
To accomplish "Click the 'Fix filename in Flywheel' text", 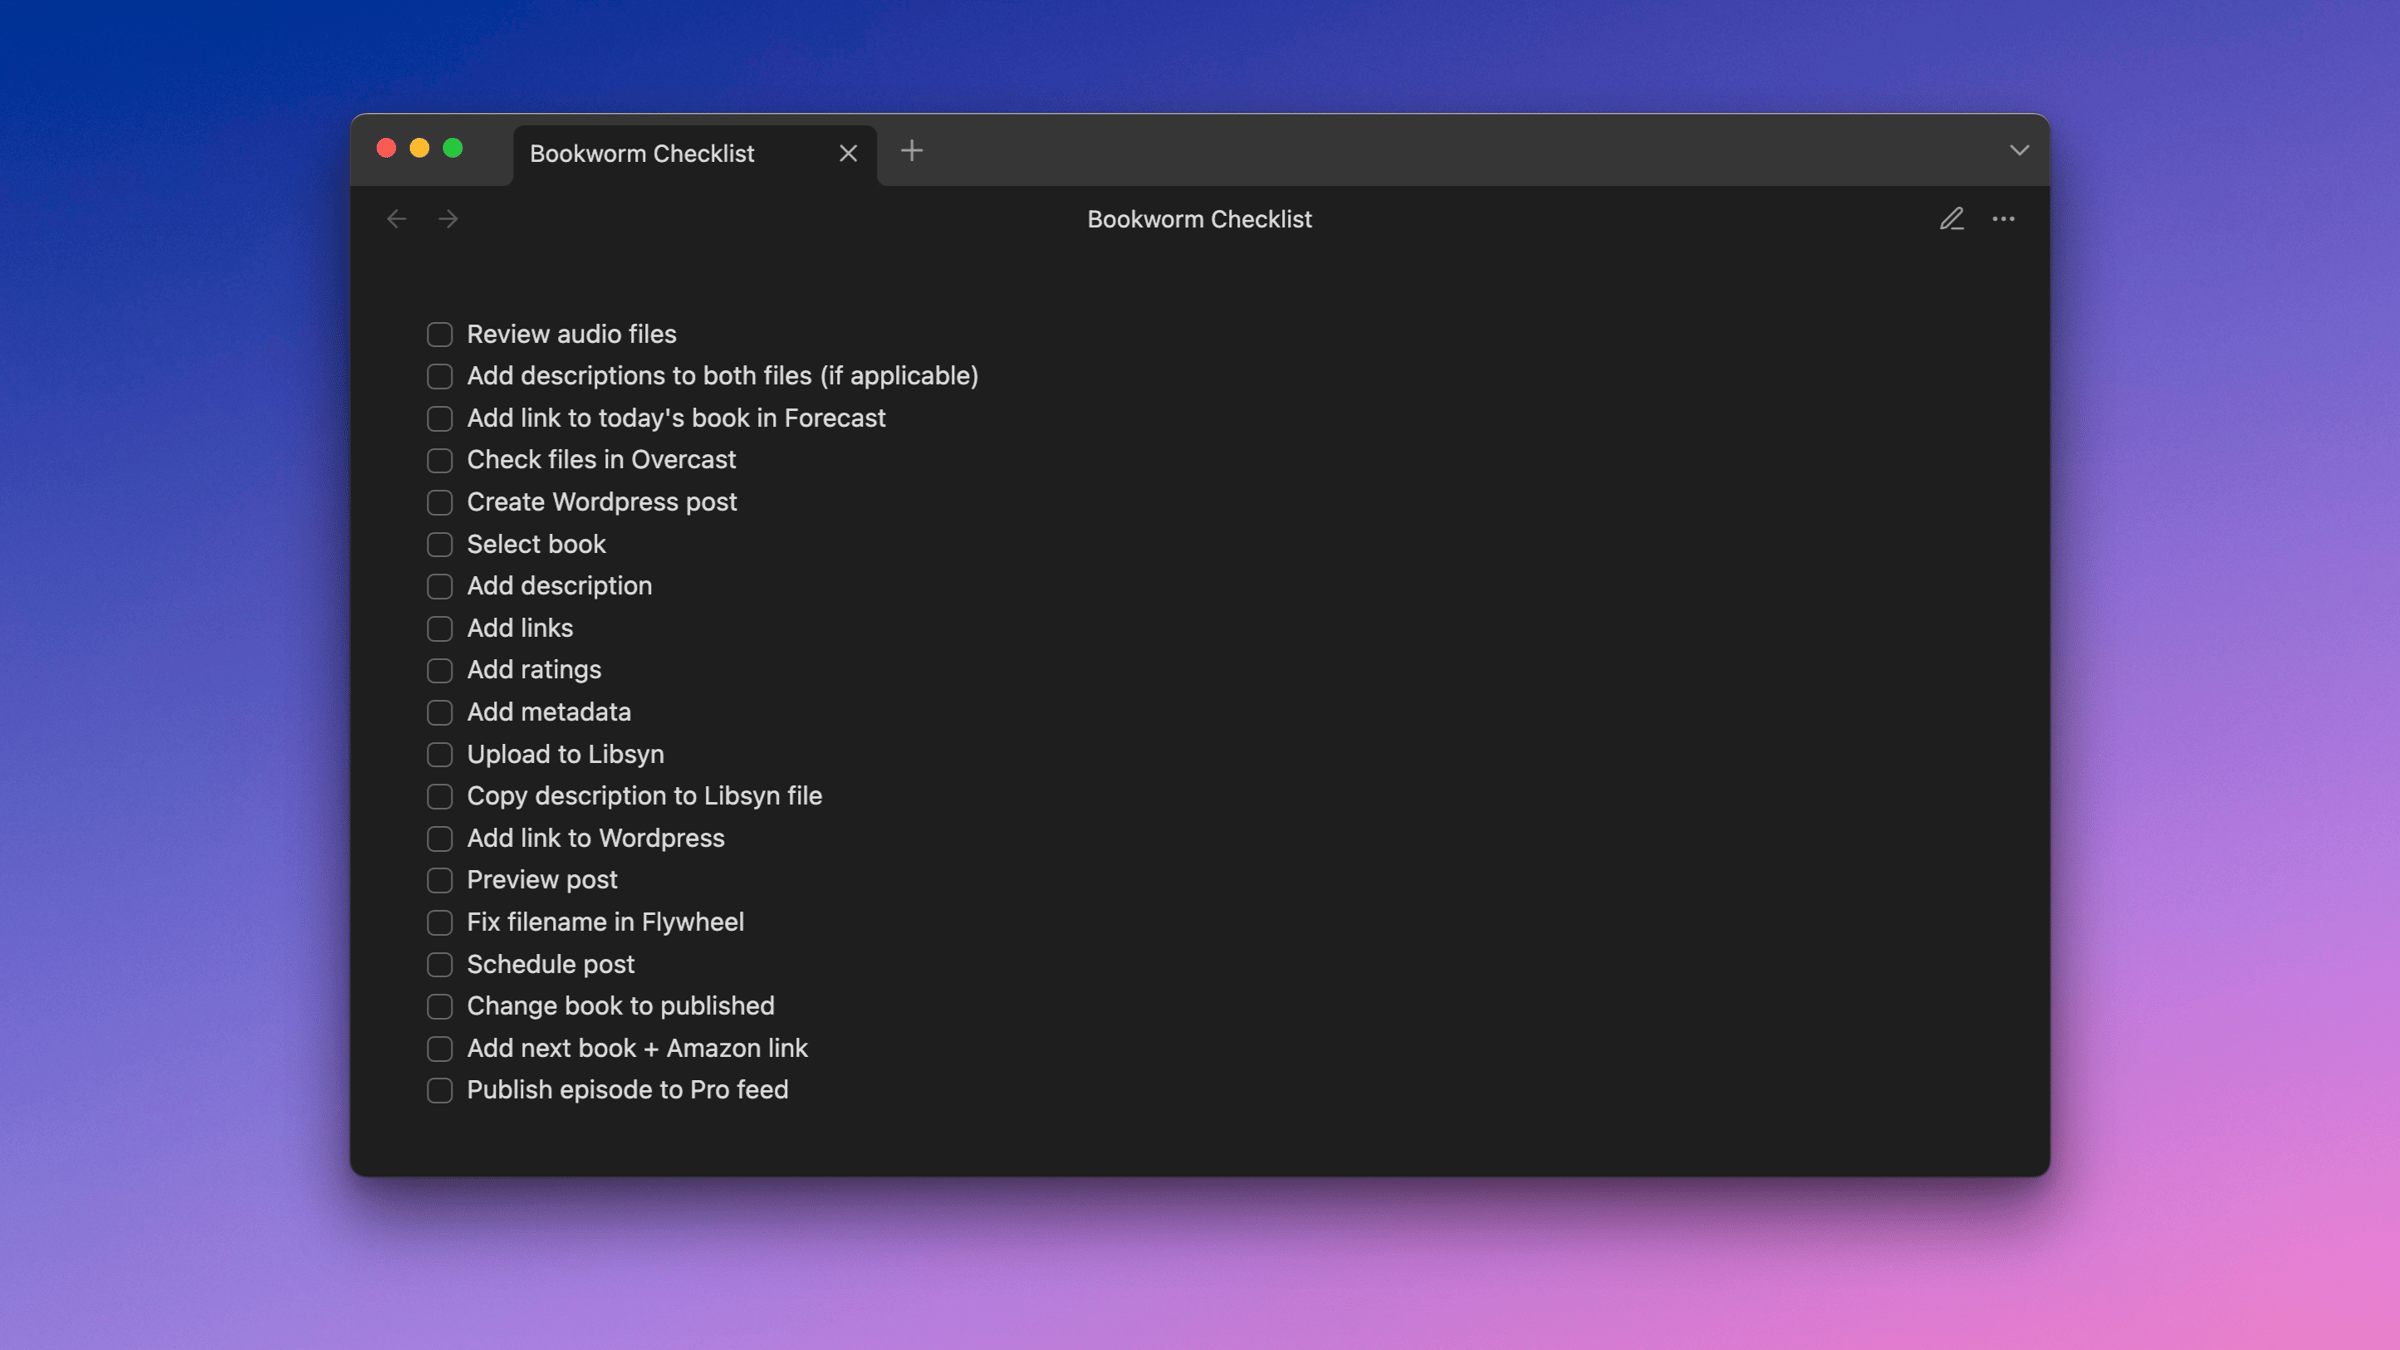I will [x=605, y=922].
